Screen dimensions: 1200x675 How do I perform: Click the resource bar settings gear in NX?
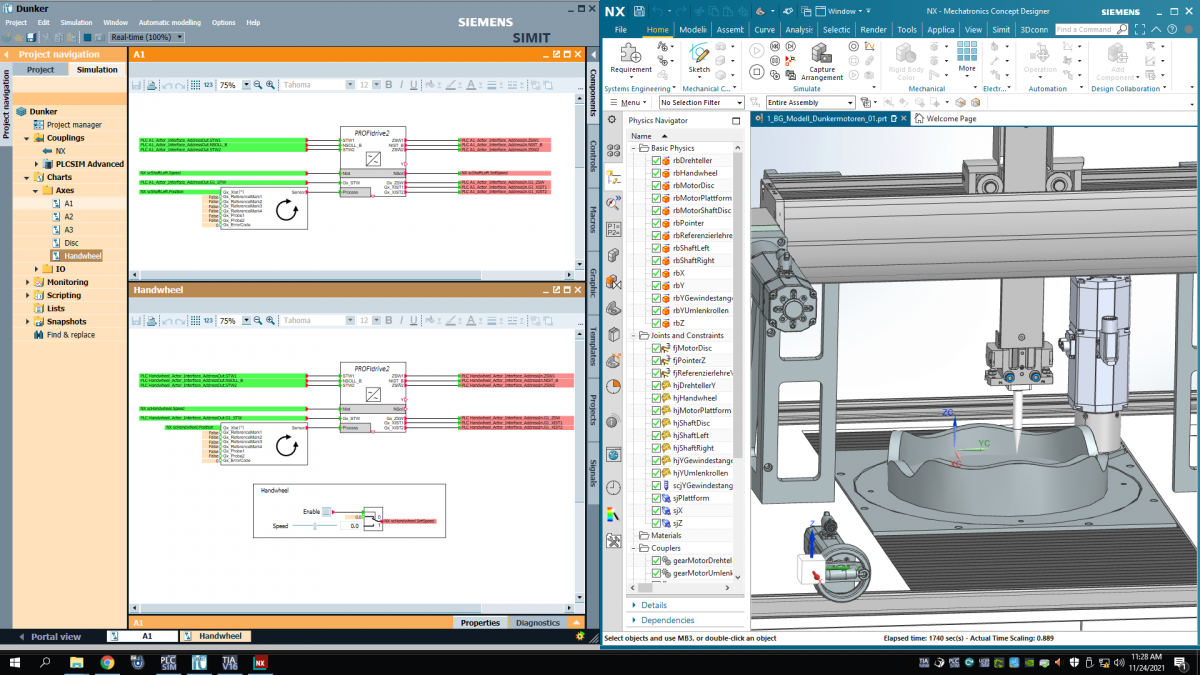(x=613, y=120)
